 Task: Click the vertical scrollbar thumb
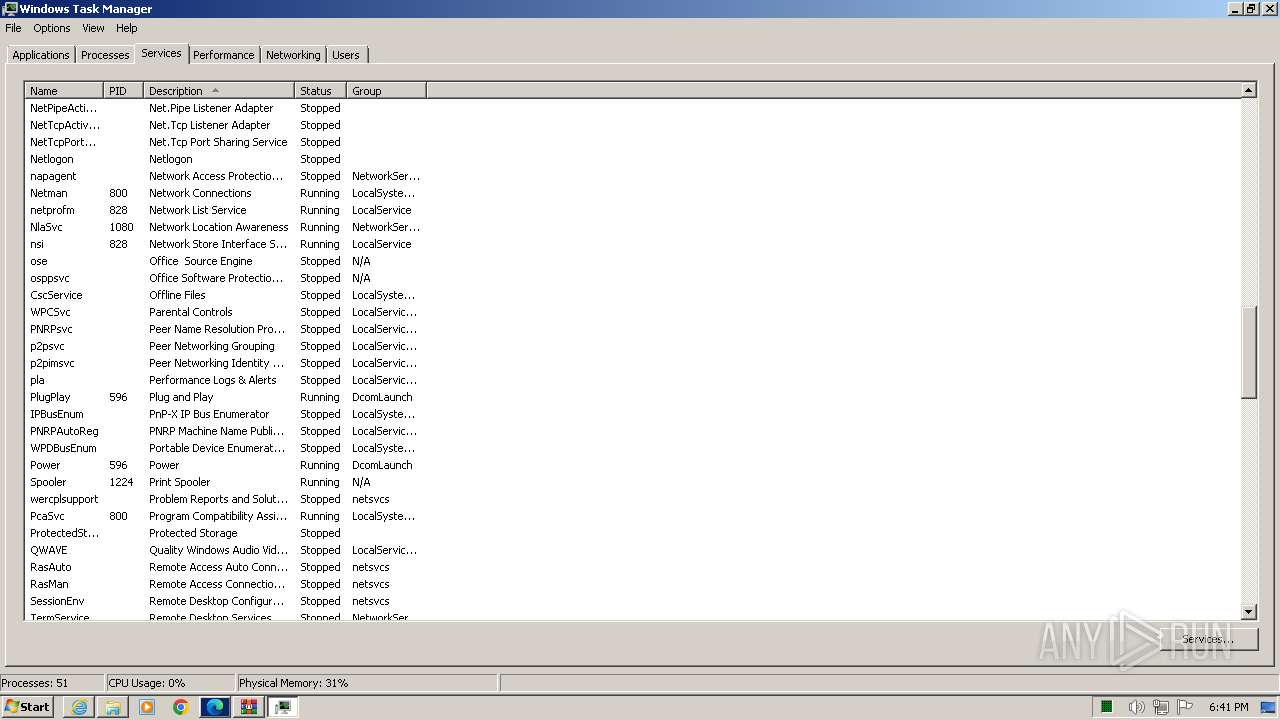click(x=1248, y=353)
